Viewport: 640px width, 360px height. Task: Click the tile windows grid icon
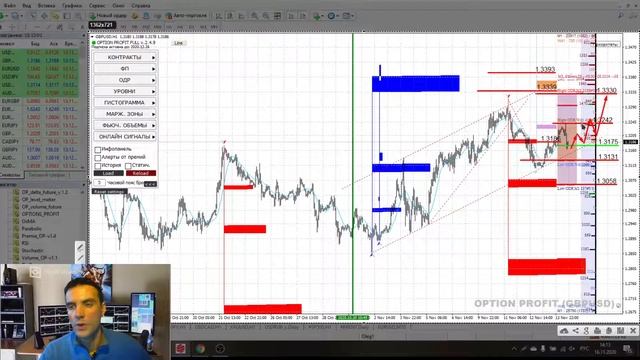(277, 16)
